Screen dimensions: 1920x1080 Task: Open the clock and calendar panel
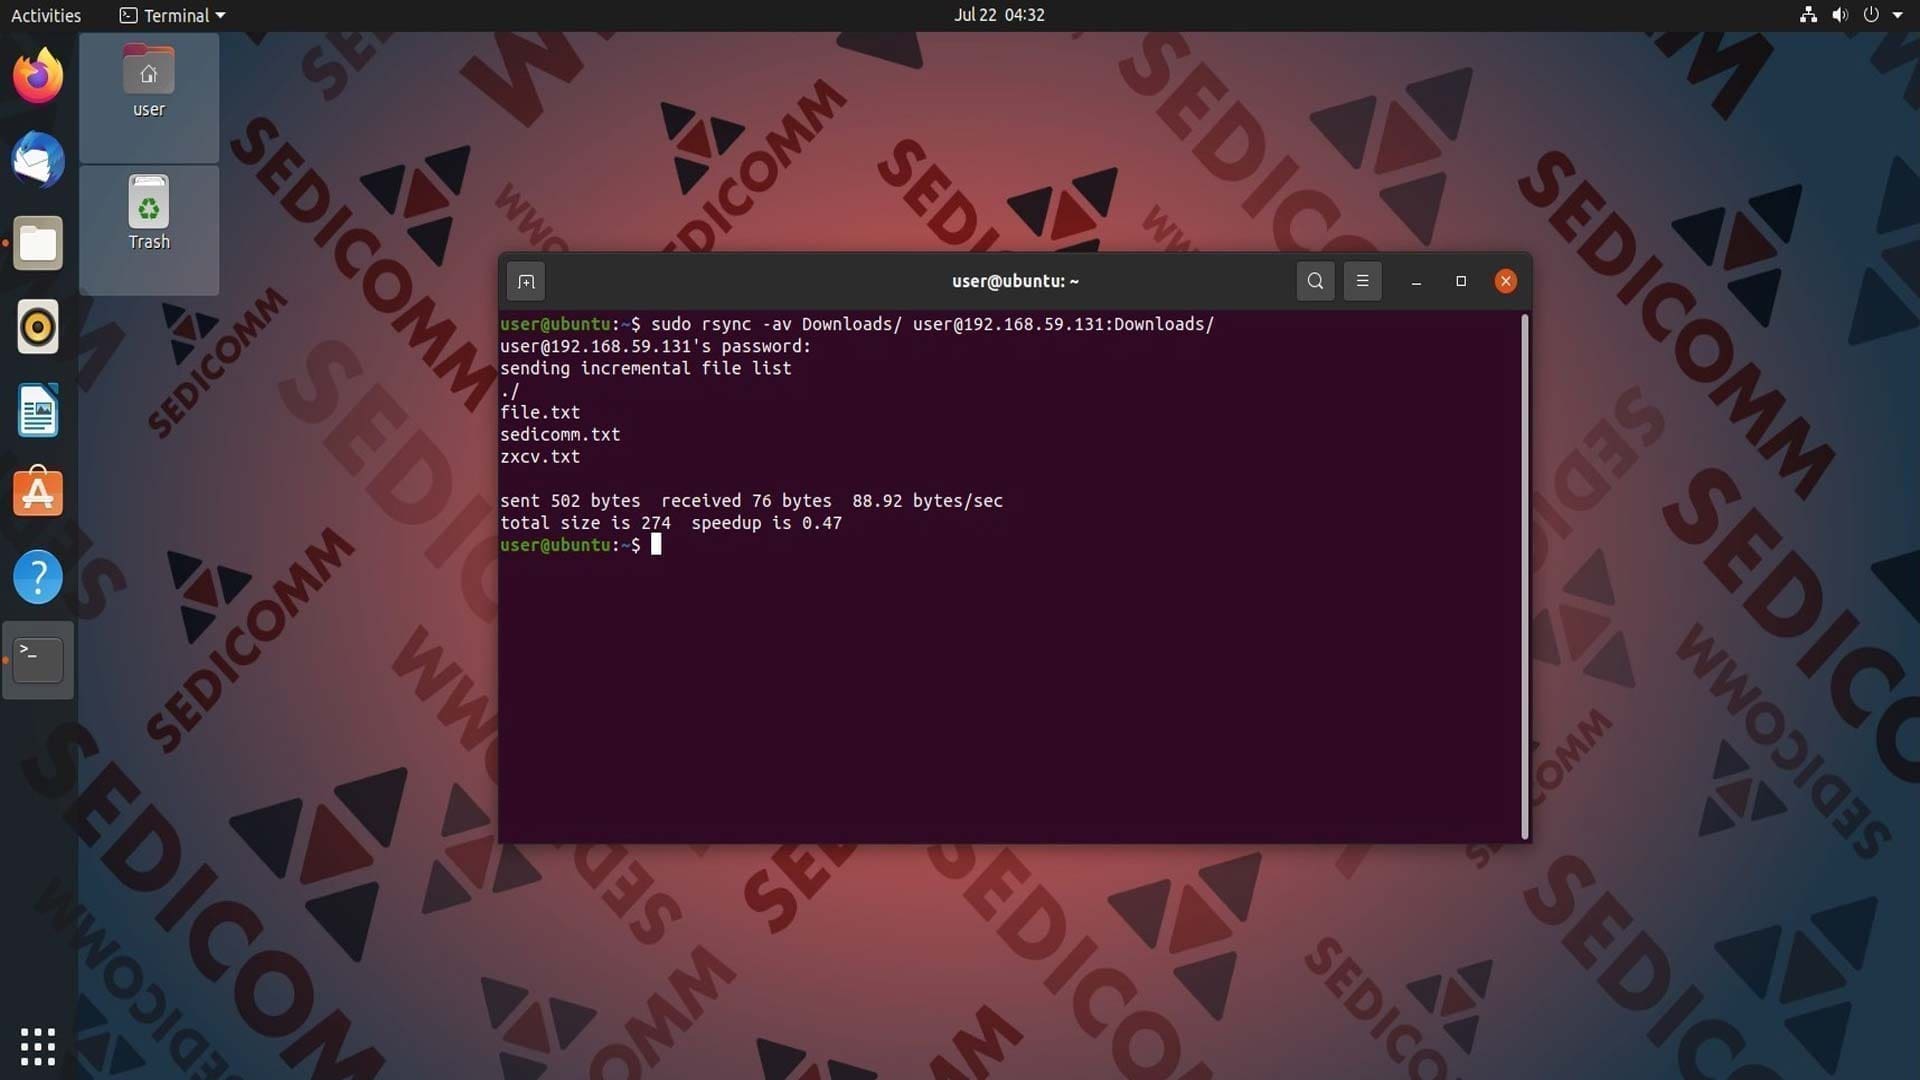coord(999,15)
